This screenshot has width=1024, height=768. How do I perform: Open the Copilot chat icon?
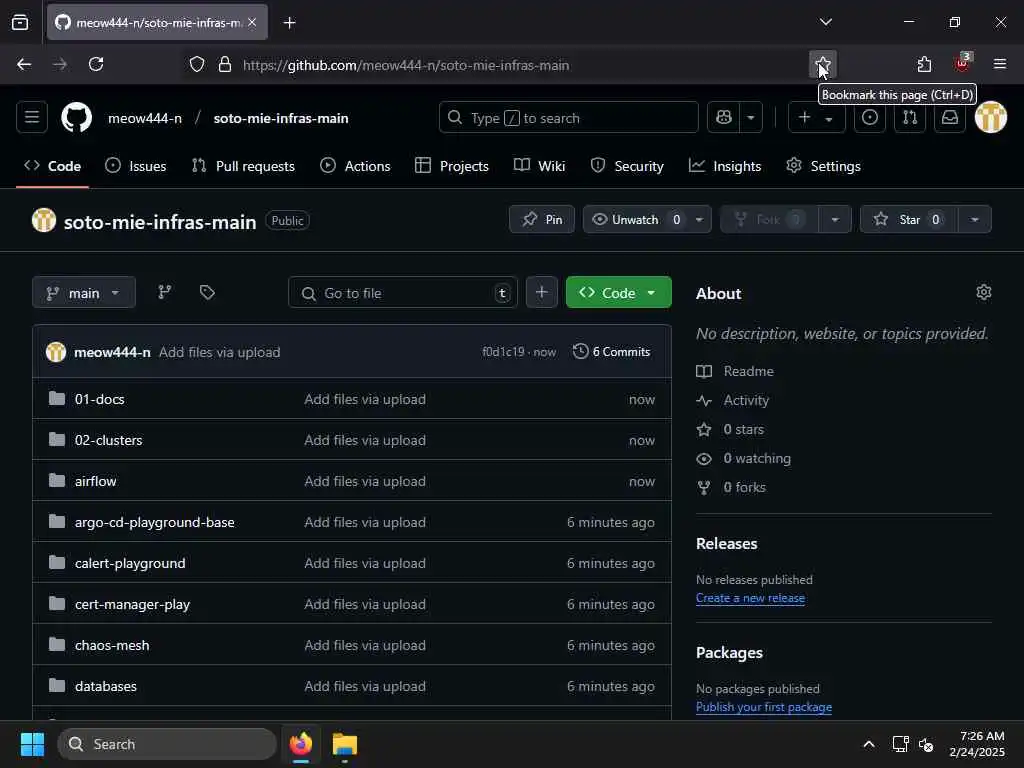724,118
